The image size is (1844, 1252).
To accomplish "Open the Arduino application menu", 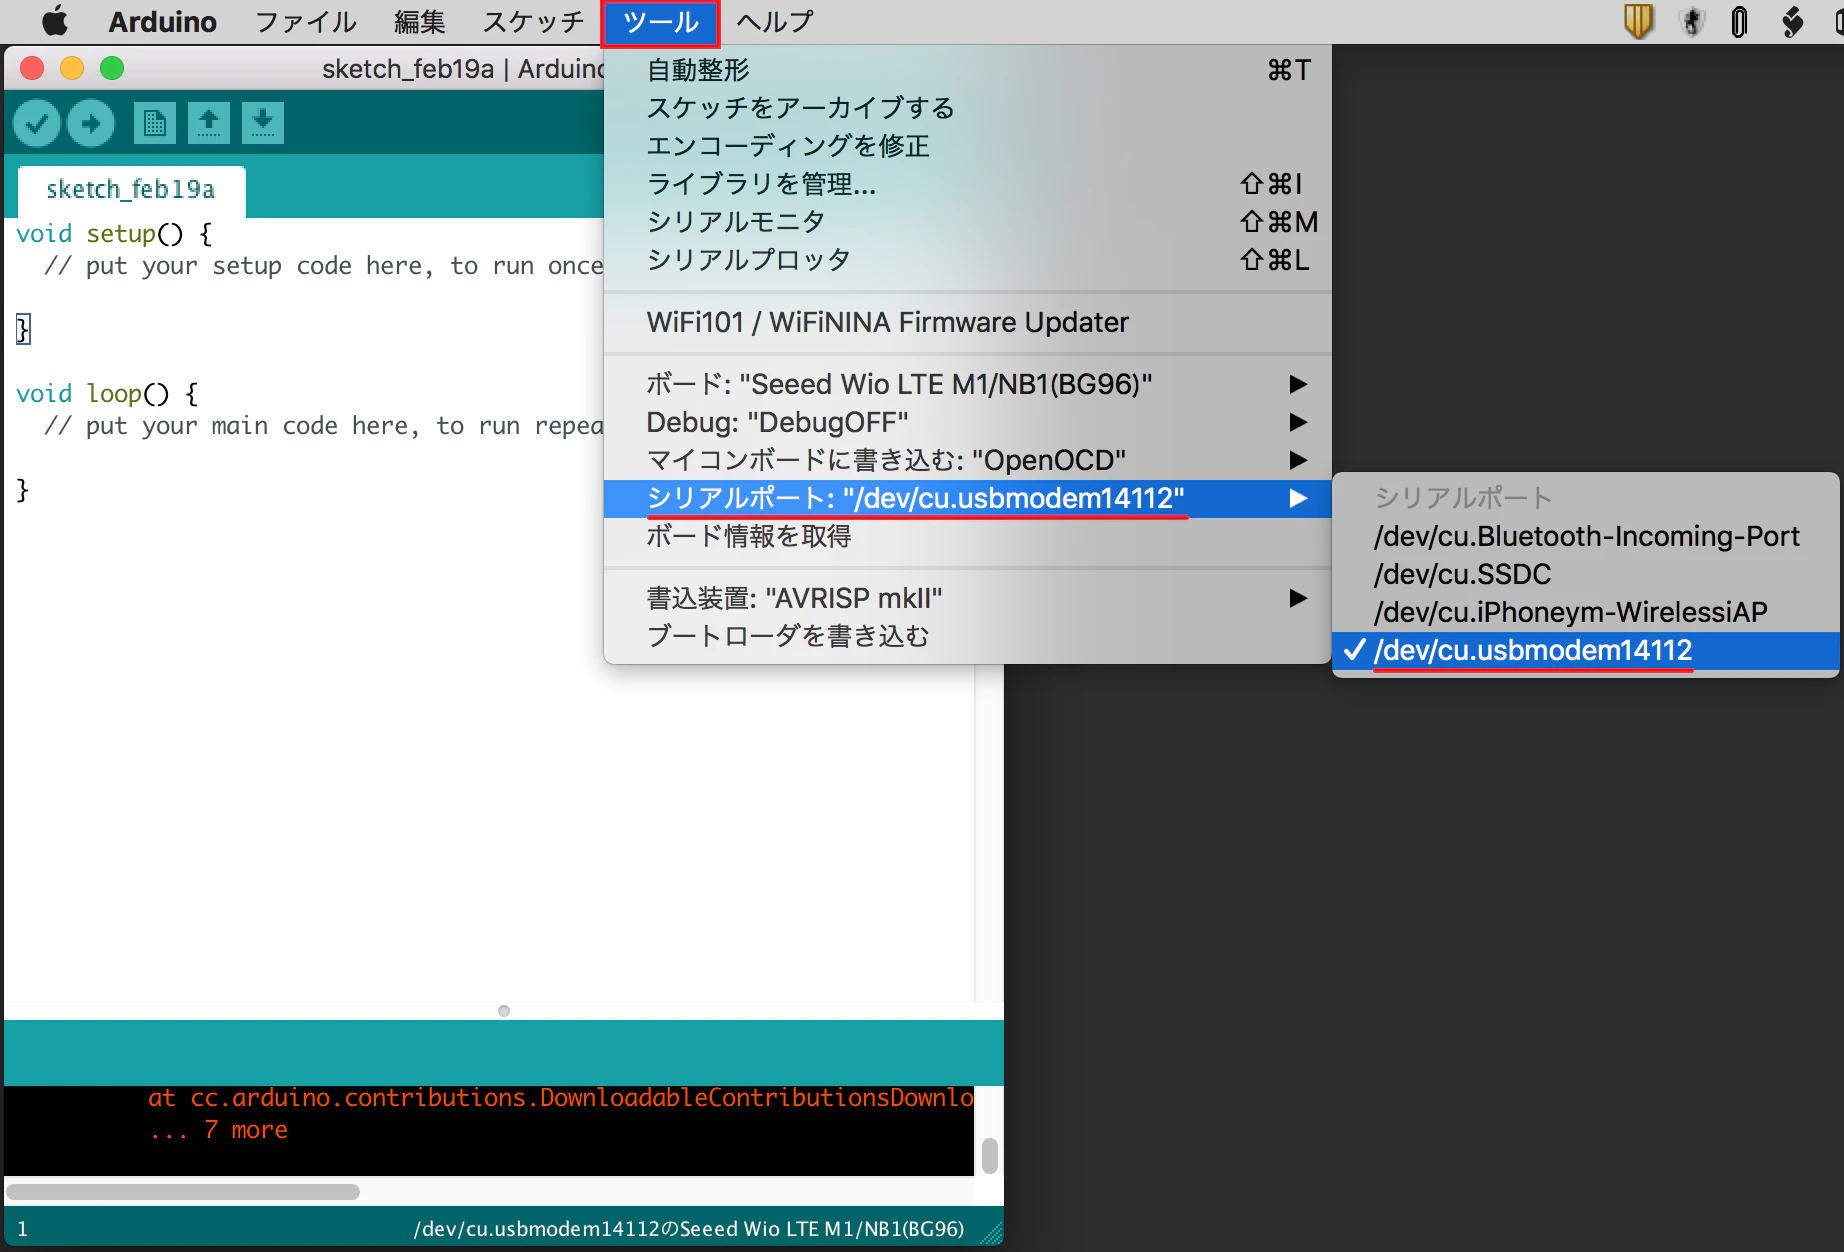I will point(162,21).
